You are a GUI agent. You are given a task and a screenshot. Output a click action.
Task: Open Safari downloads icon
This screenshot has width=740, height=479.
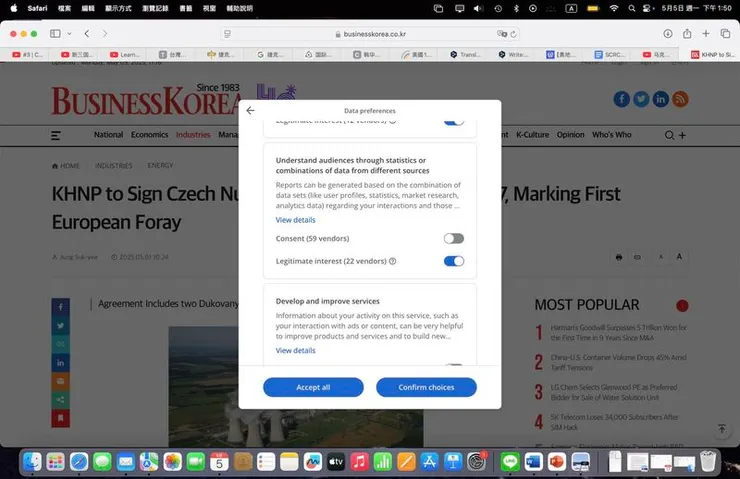pos(668,34)
